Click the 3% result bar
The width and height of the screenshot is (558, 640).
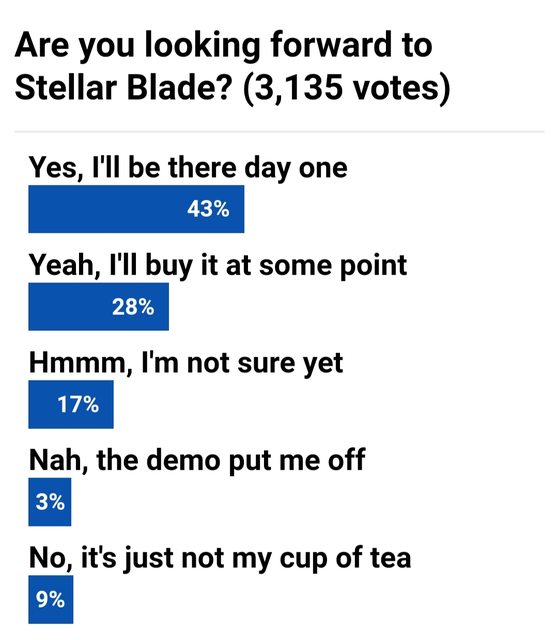click(50, 502)
